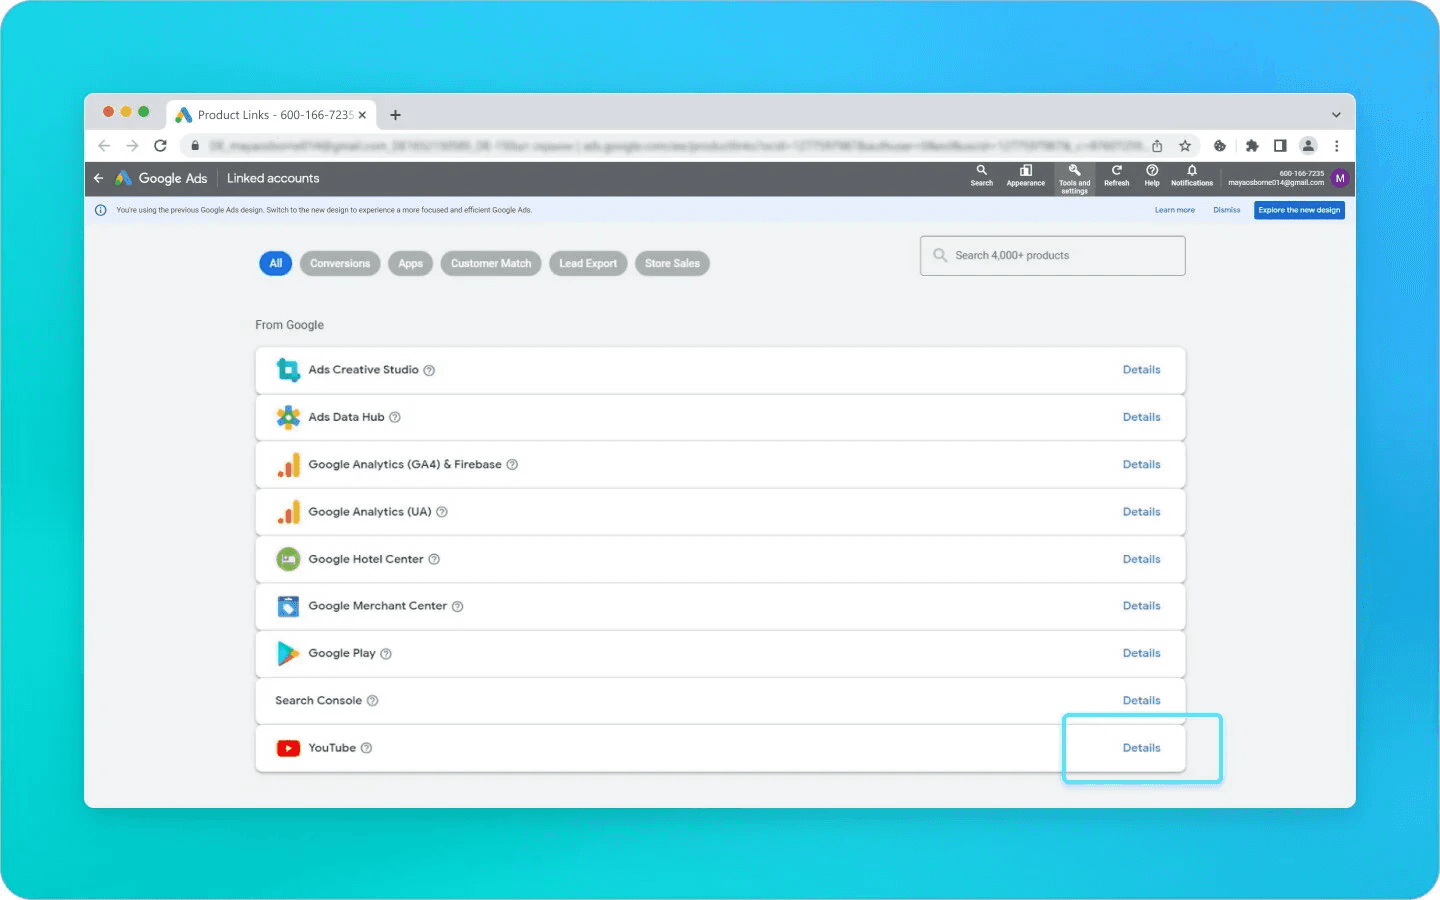Screen dimensions: 1440x900
Task: Dismiss the new design banner
Action: 1227,210
